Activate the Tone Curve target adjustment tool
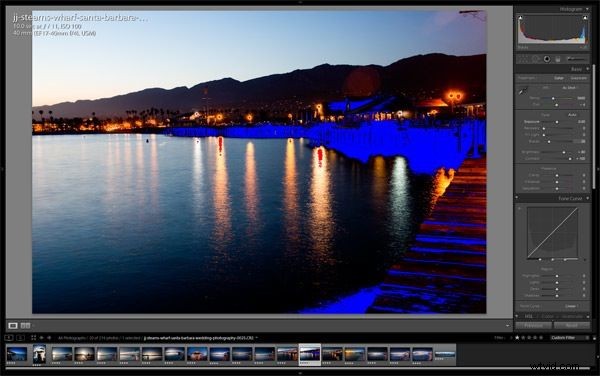This screenshot has height=376, width=600. tap(520, 208)
